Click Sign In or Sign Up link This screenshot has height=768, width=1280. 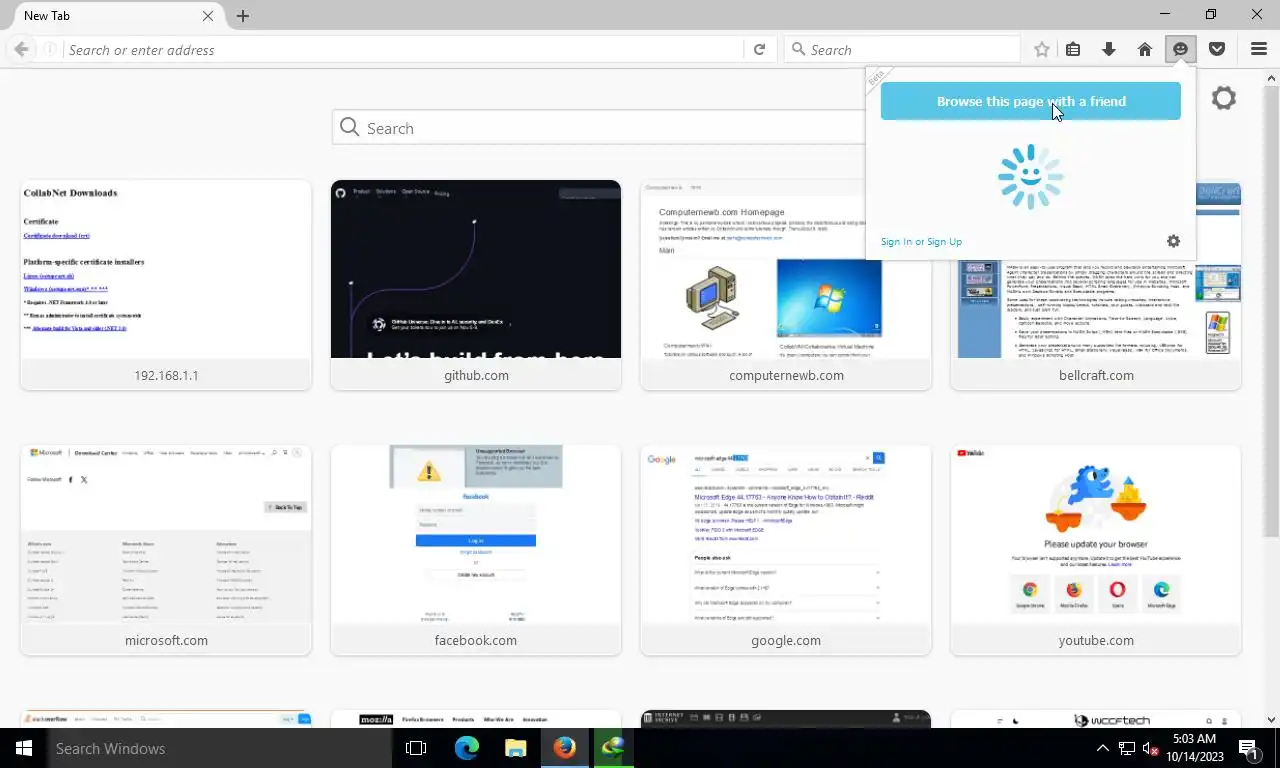[x=921, y=241]
